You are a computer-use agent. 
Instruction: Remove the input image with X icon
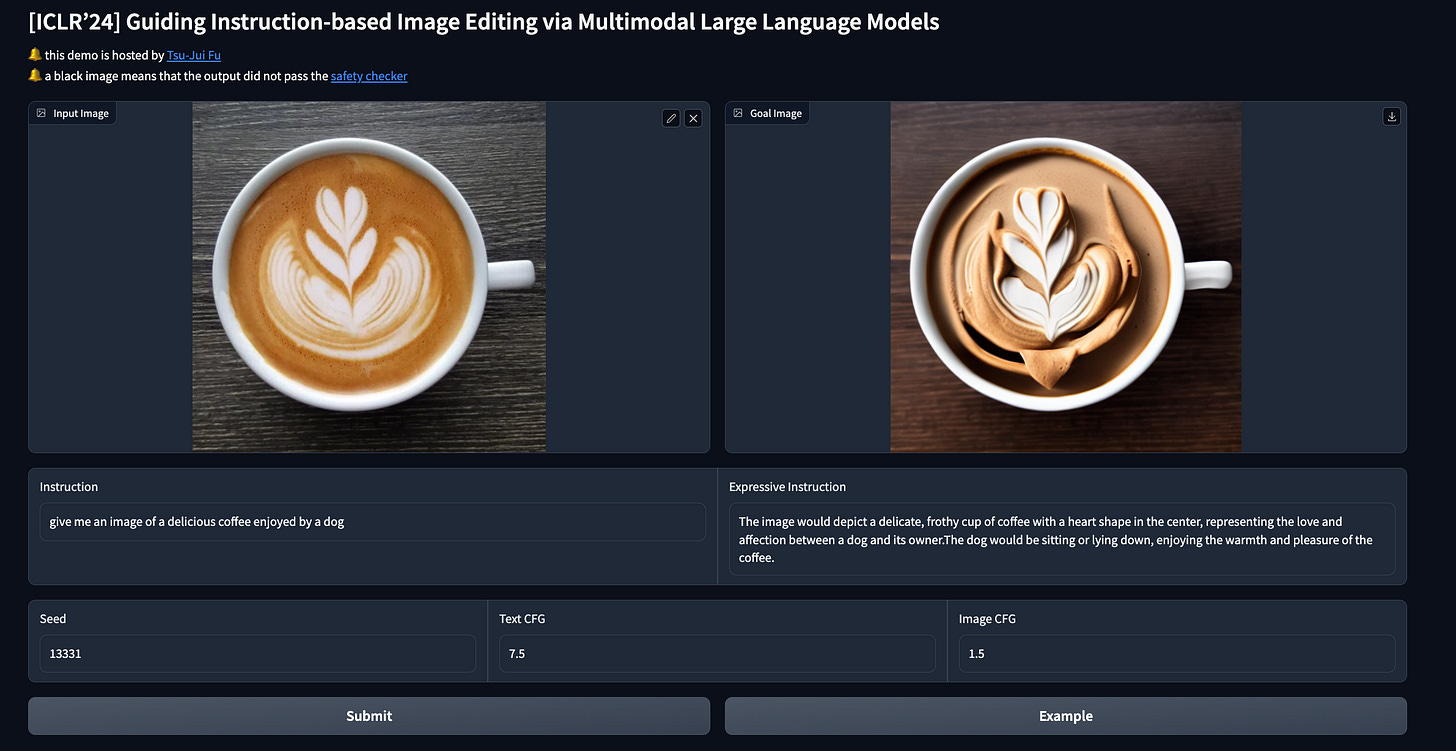(x=693, y=118)
